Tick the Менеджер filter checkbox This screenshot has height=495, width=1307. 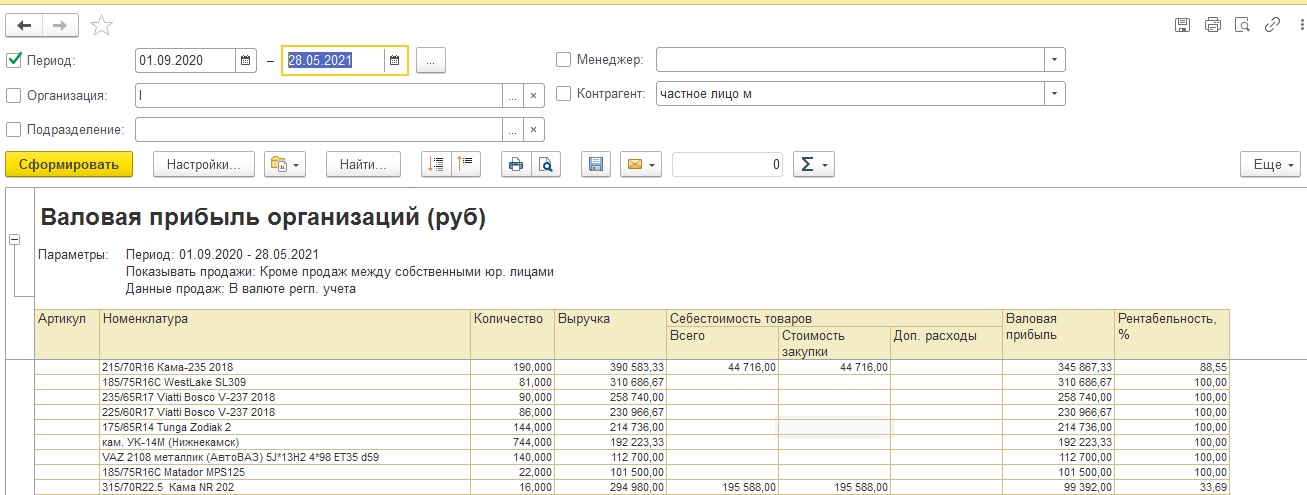point(563,60)
